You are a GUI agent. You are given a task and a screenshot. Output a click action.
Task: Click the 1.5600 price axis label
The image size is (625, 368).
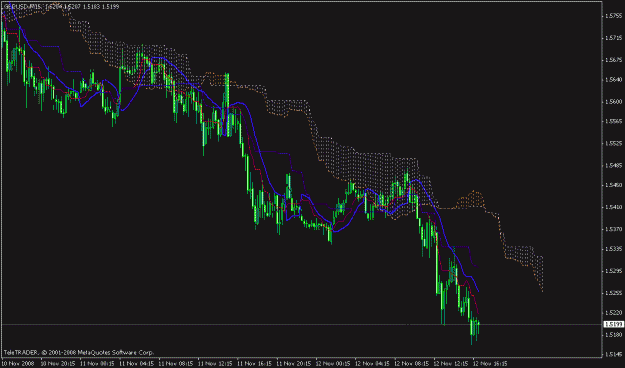tap(614, 102)
